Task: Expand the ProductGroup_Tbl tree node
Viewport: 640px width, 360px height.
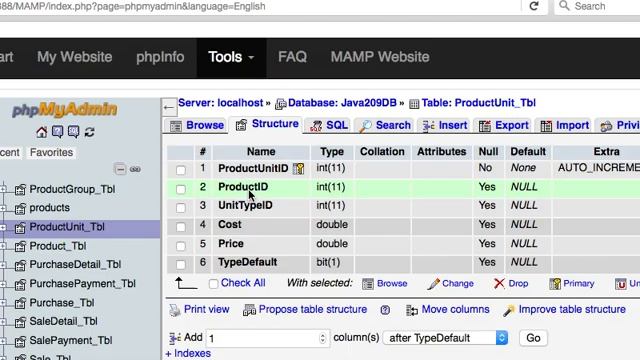Action: pyautogui.click(x=3, y=189)
